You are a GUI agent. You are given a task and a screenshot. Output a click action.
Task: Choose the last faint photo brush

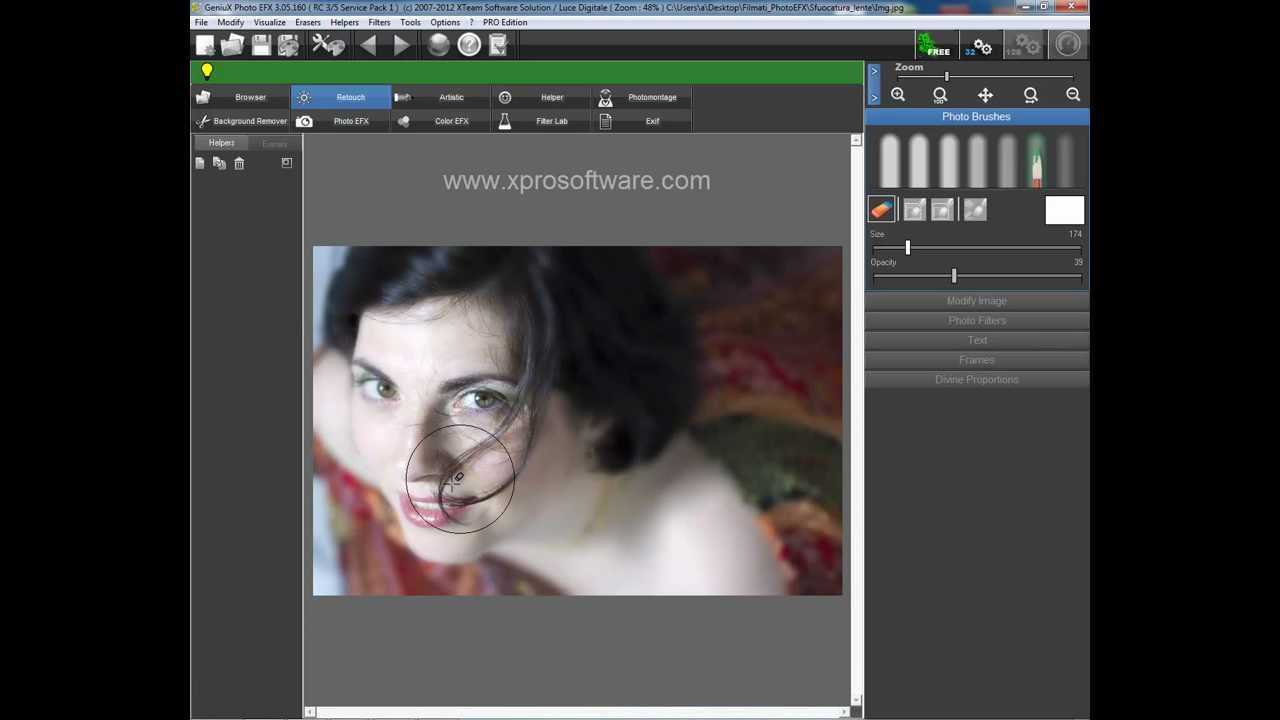point(1065,160)
